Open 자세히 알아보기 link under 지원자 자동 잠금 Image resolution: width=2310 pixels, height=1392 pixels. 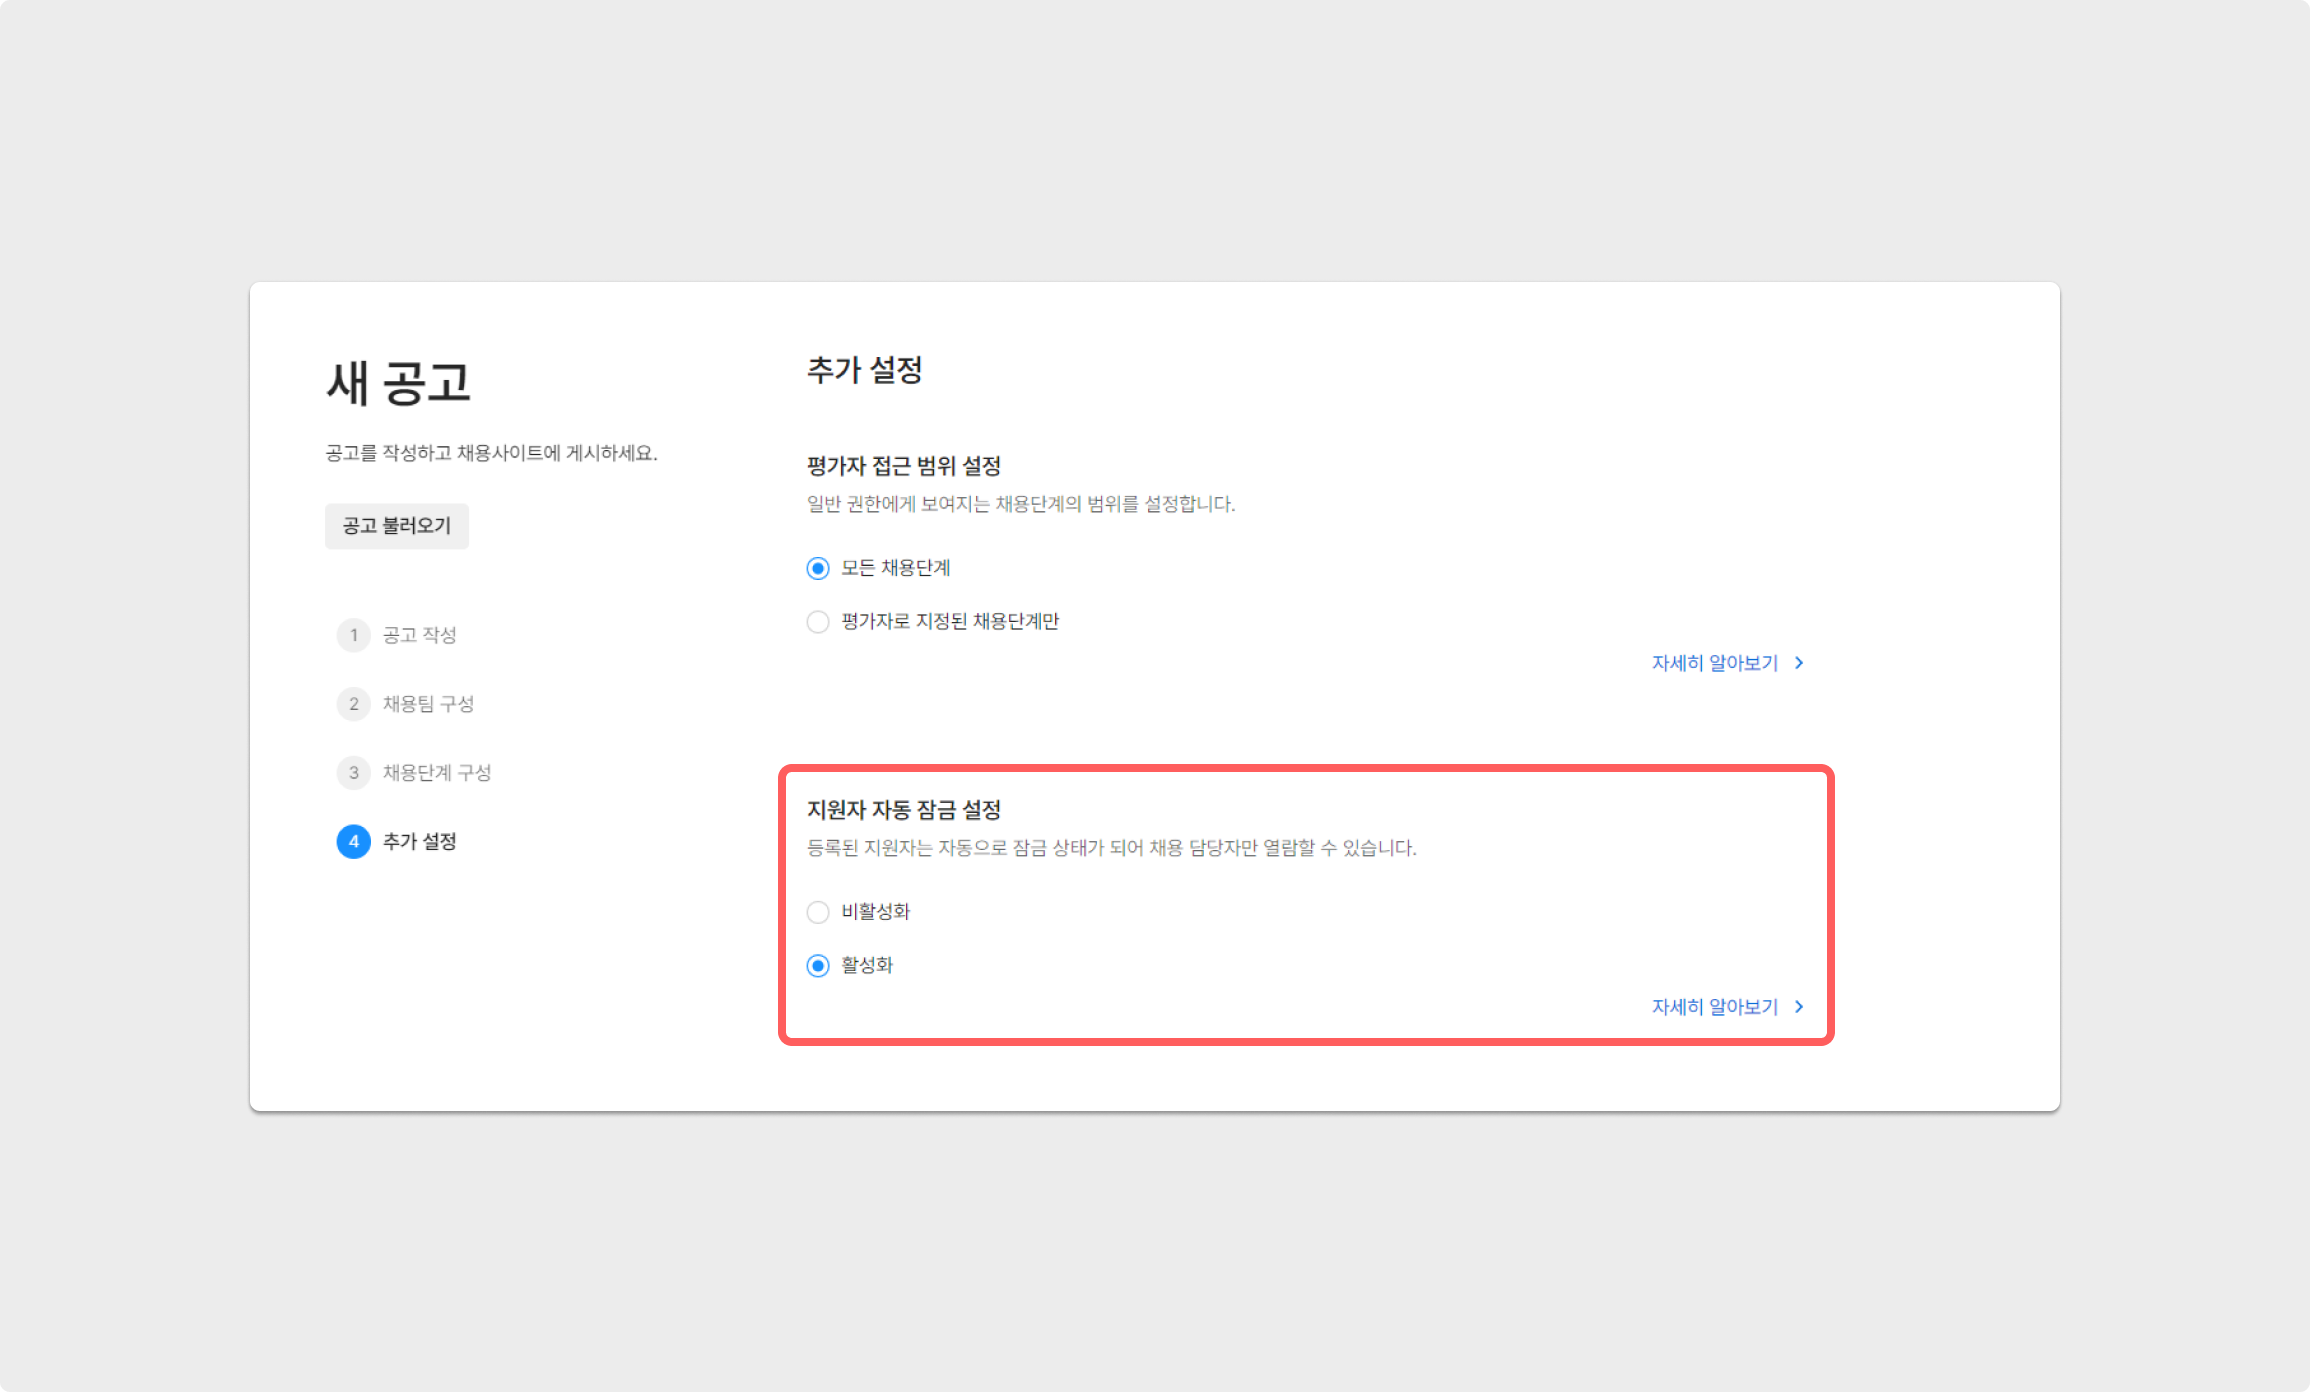1714,1007
